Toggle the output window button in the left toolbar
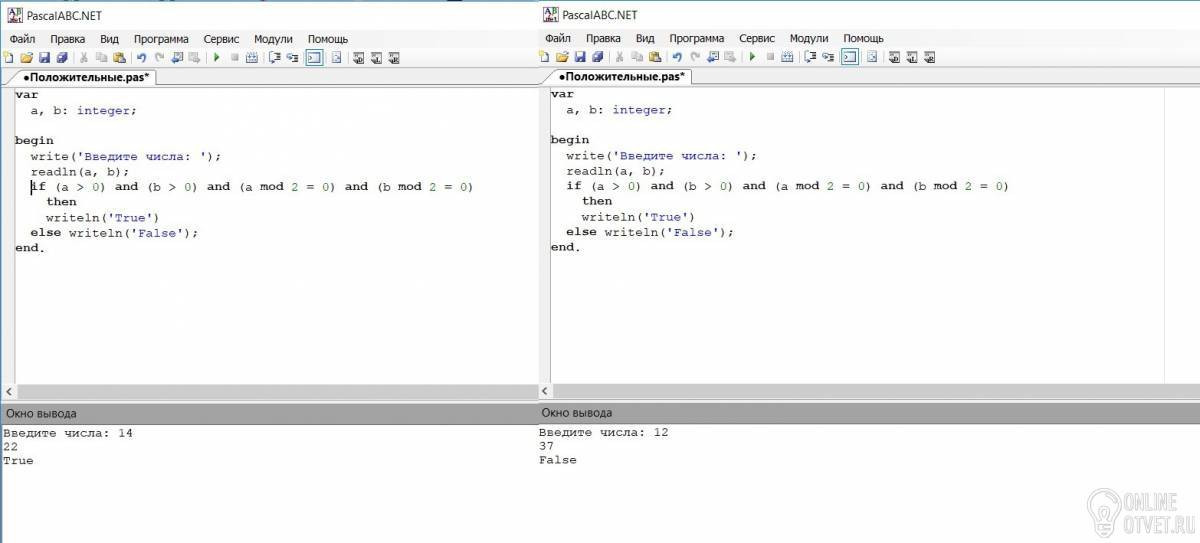The image size is (1200, 543). [313, 58]
